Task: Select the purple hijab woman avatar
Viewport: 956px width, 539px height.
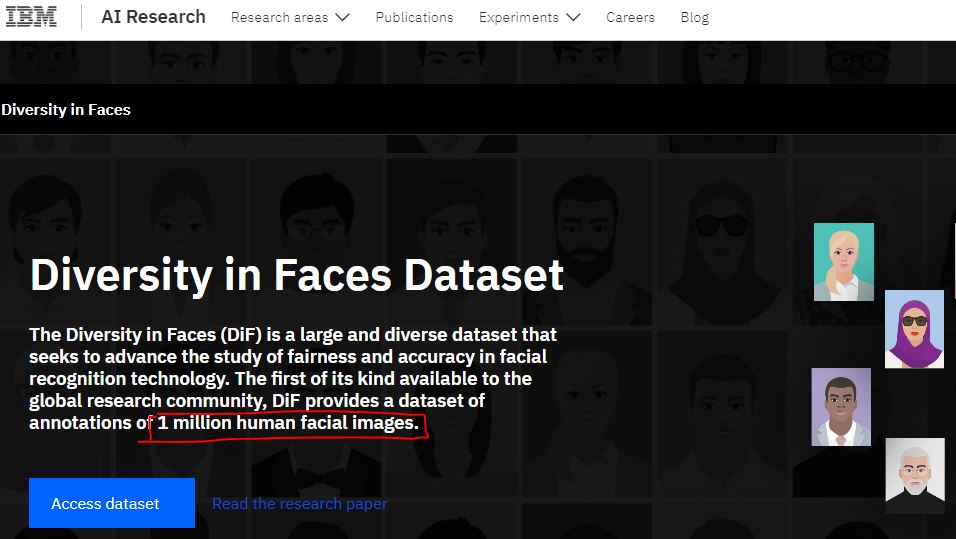Action: point(915,329)
